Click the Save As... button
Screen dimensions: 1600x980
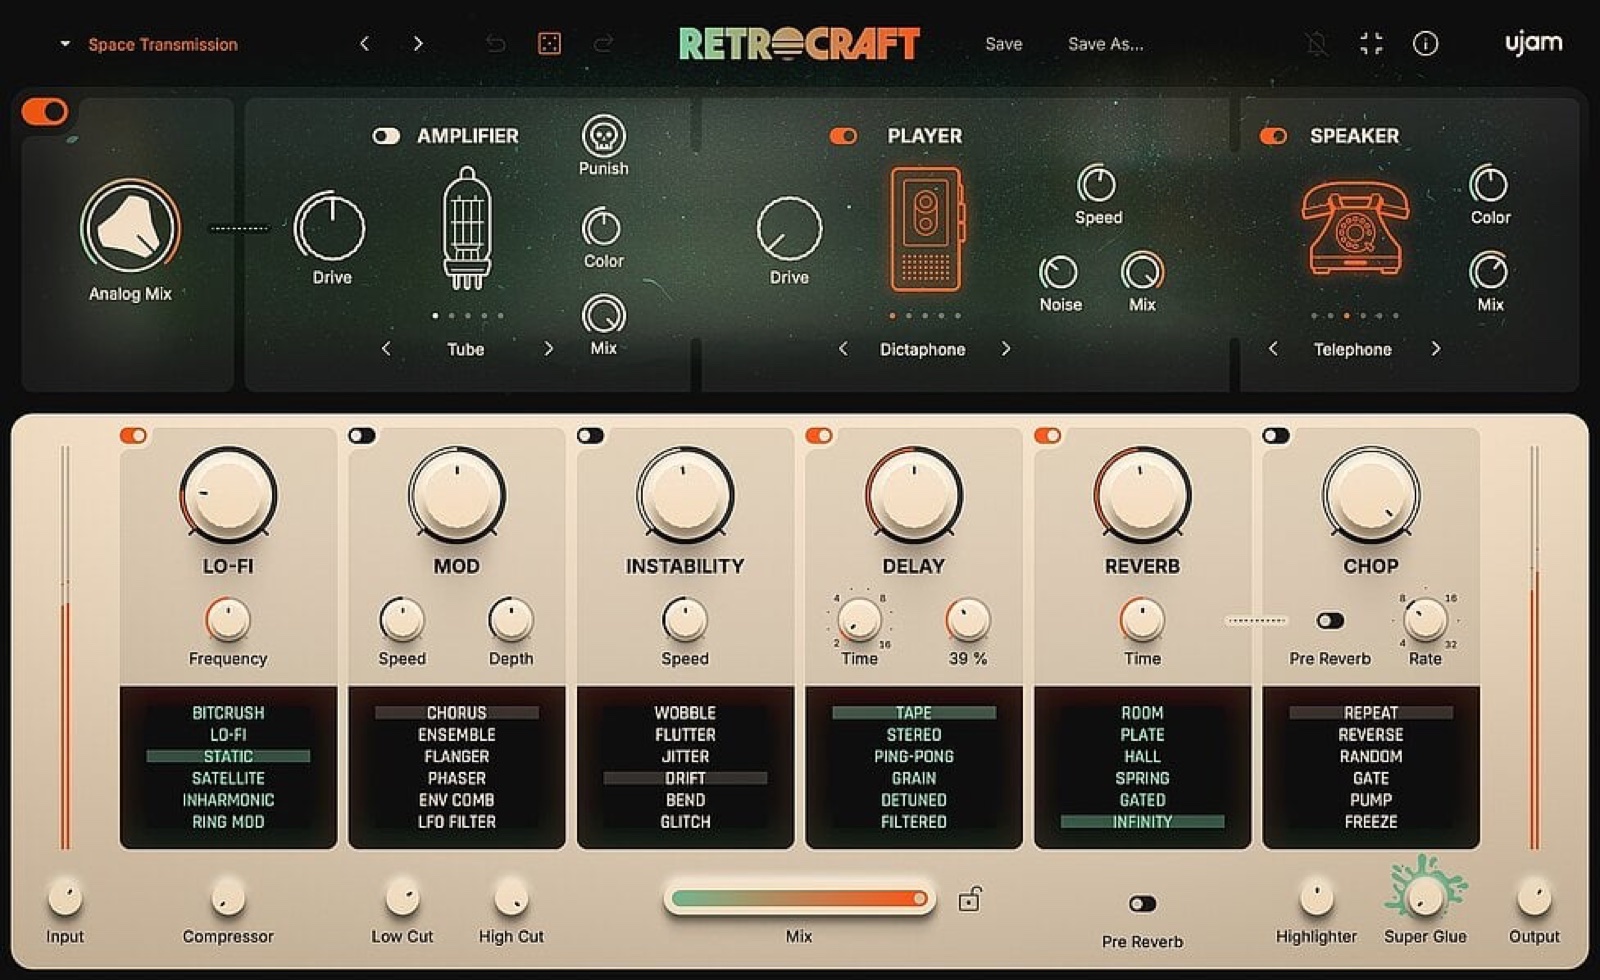(1105, 44)
